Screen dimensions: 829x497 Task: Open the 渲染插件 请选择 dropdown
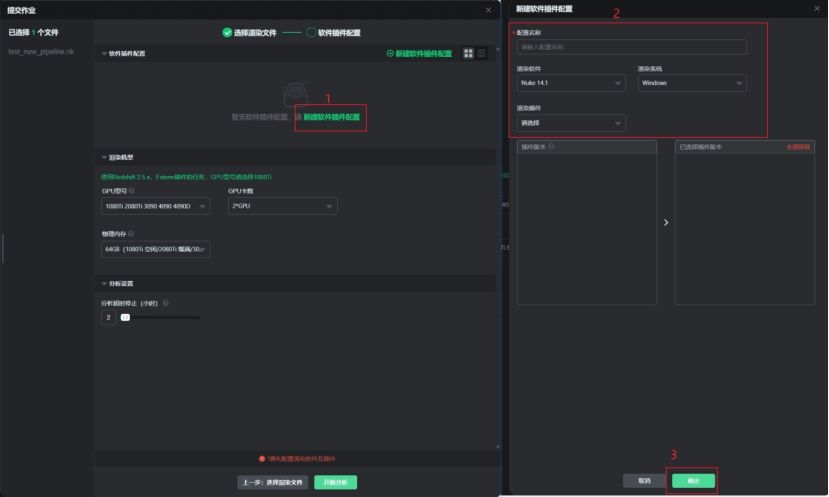(571, 123)
